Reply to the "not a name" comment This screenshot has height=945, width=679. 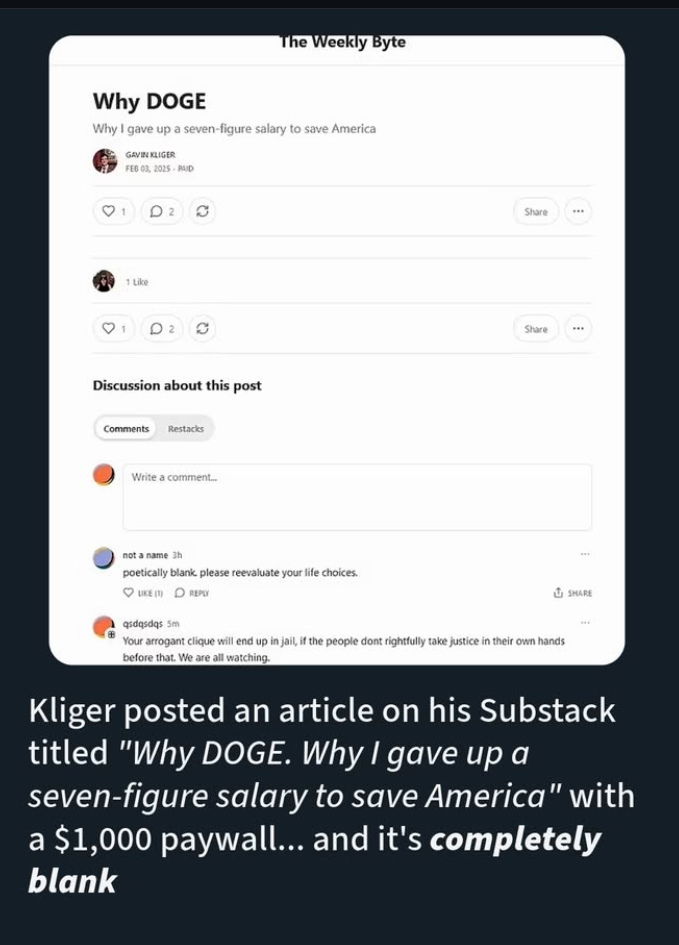click(192, 593)
